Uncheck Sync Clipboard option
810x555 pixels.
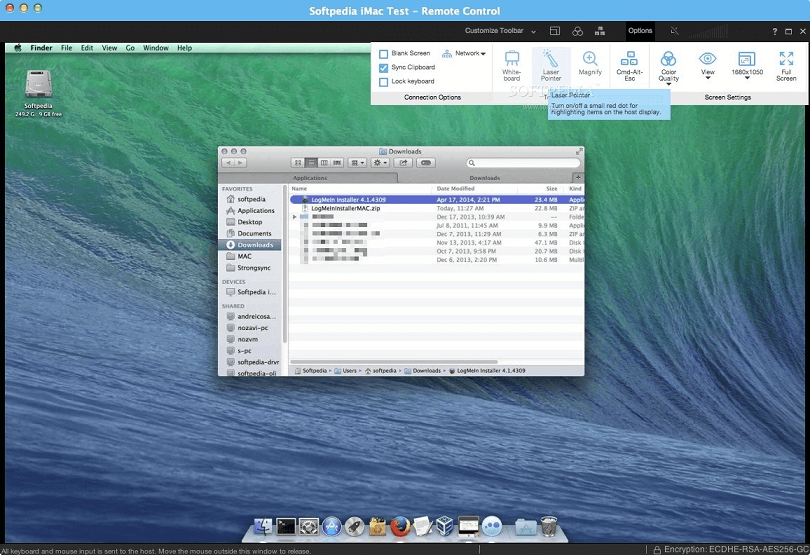click(384, 67)
